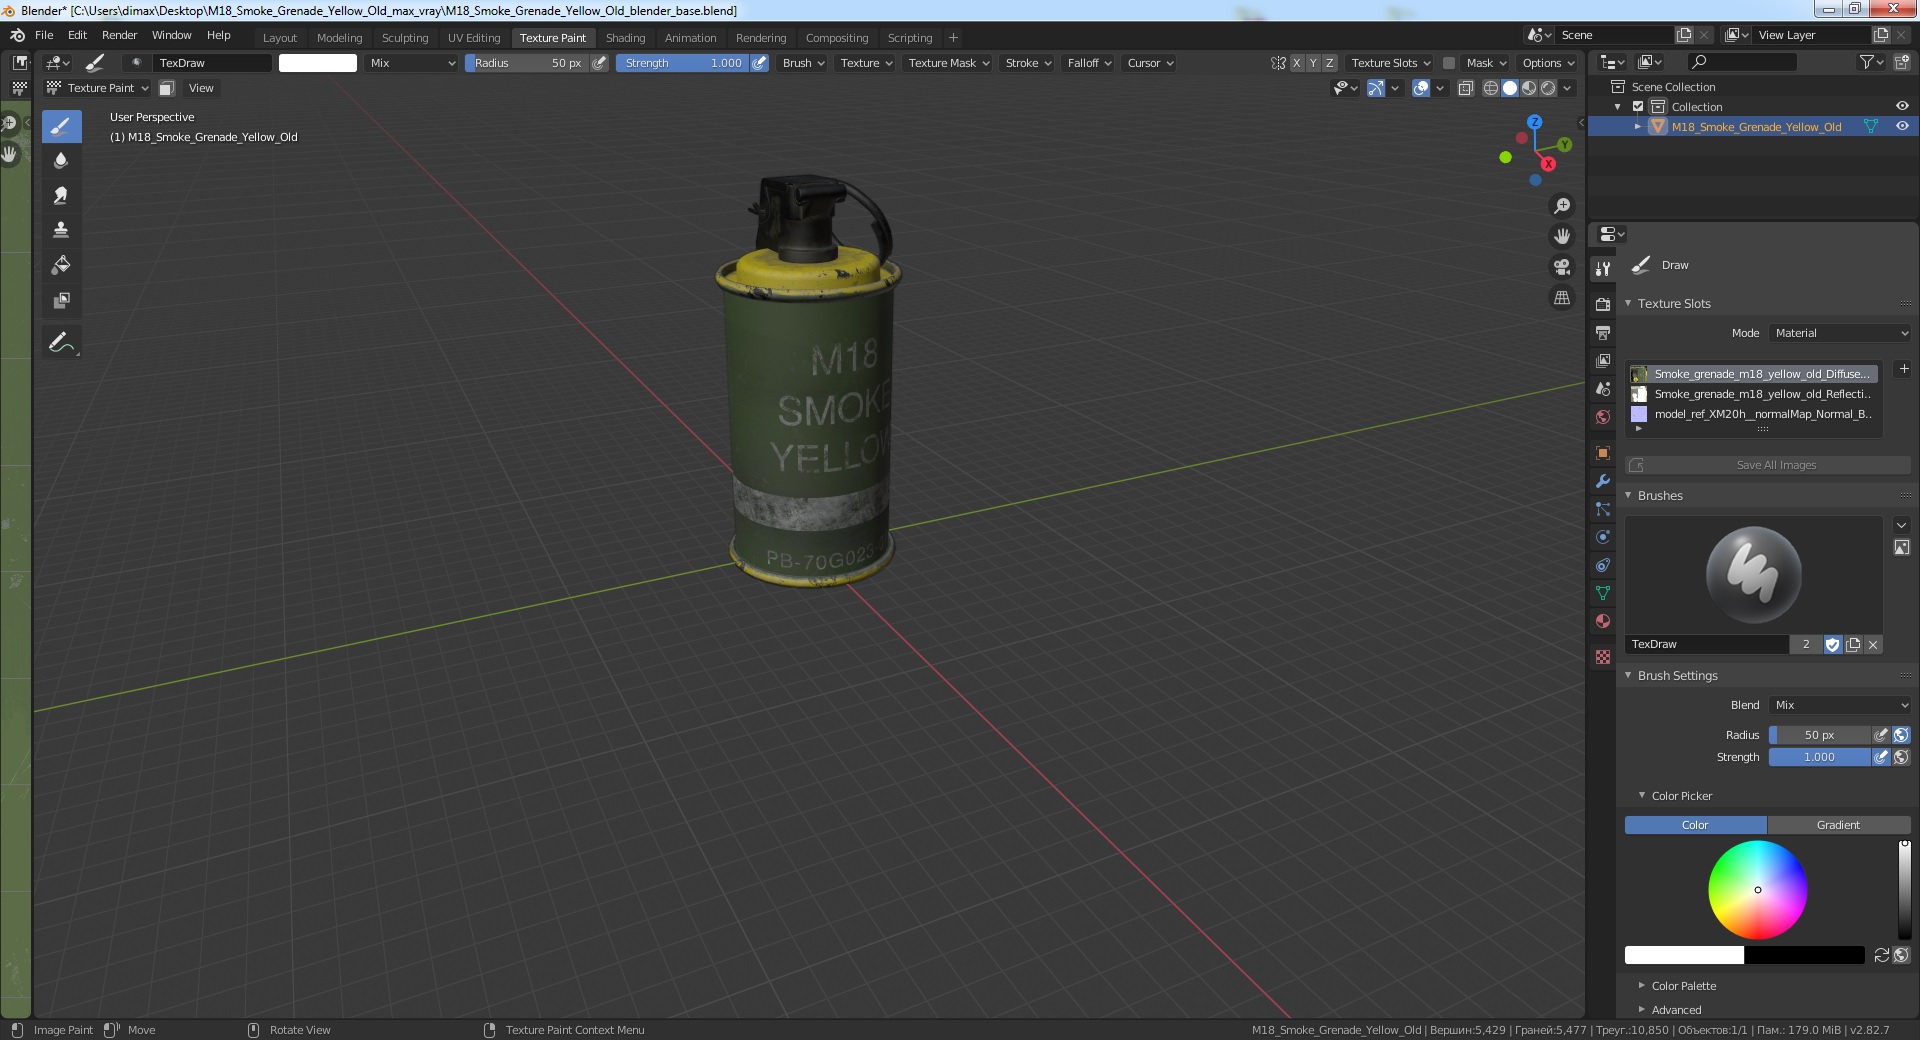
Task: Open the Object Data mesh tab
Action: click(1603, 593)
